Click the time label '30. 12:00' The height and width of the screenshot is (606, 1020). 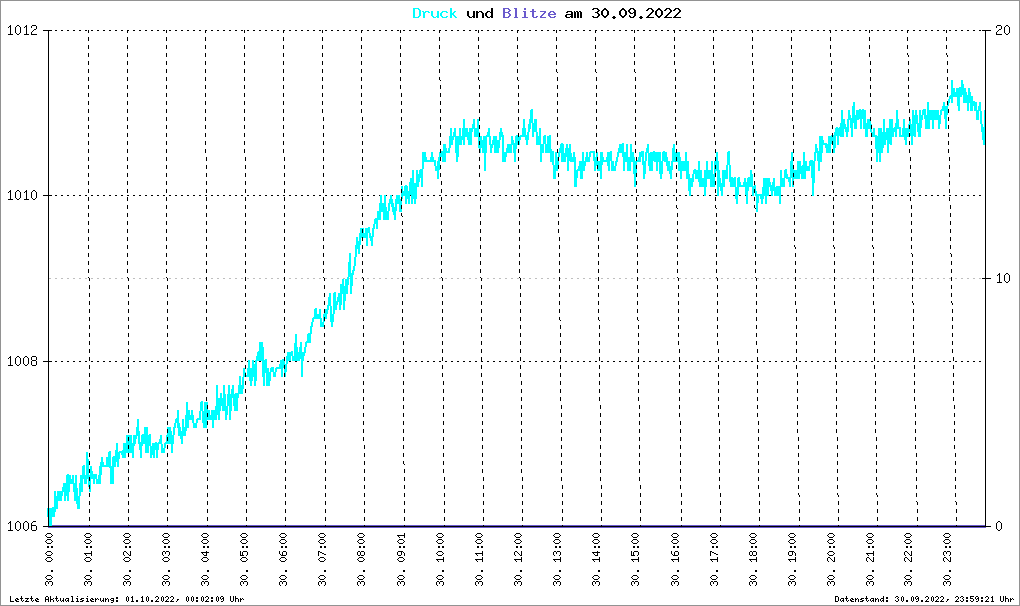click(x=518, y=560)
